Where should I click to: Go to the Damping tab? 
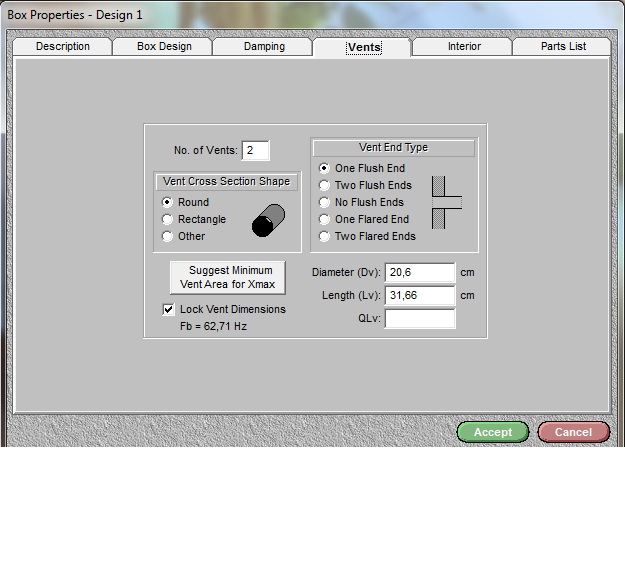click(x=264, y=47)
